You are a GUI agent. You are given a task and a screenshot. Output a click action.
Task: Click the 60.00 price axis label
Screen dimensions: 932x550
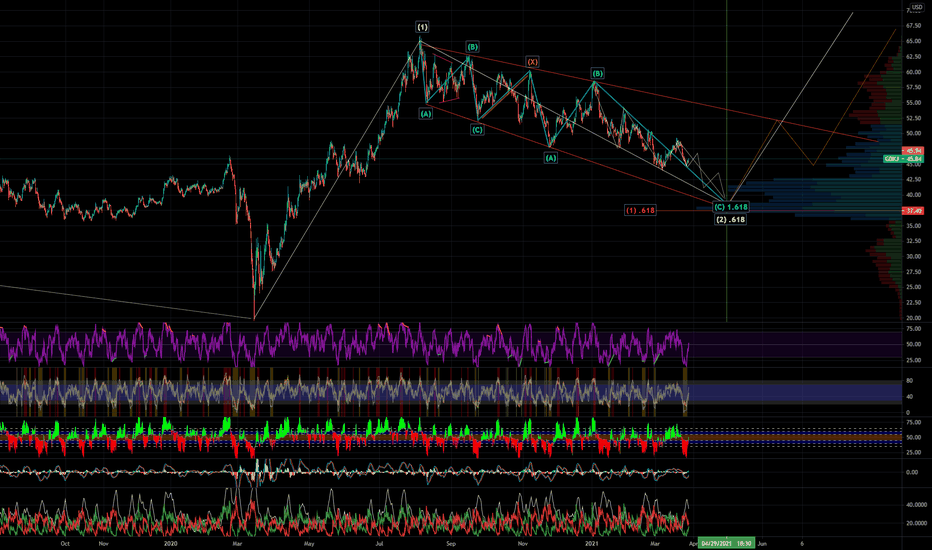914,72
